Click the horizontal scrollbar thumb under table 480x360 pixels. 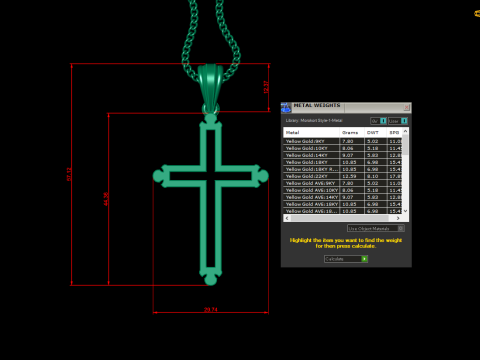tap(339, 218)
